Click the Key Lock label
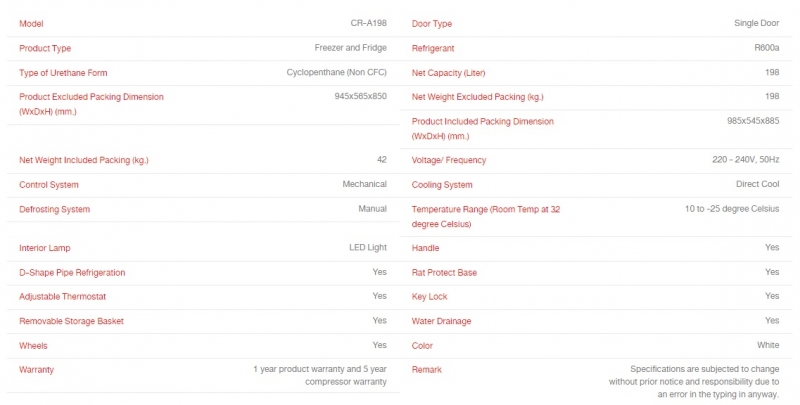 click(x=430, y=296)
